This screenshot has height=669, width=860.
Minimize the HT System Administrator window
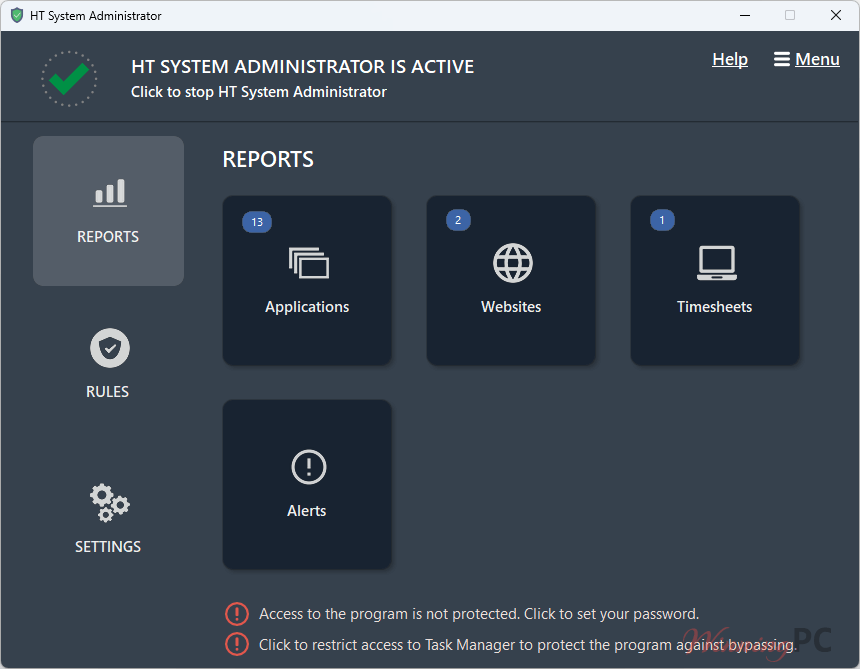tap(745, 15)
